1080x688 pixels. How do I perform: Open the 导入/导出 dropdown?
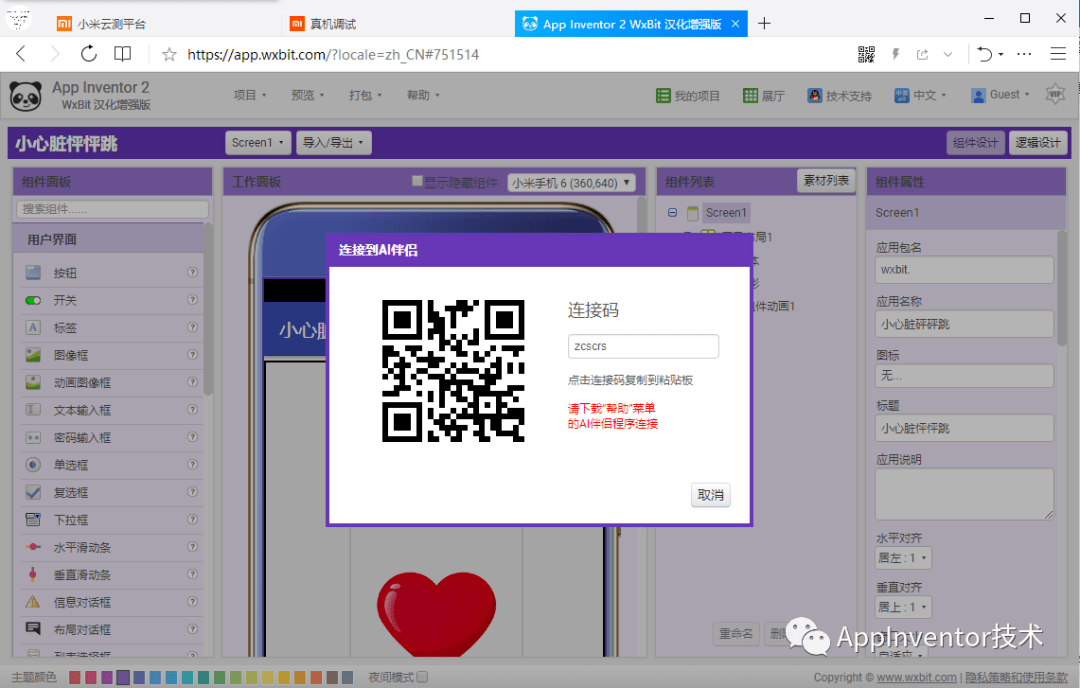click(x=333, y=143)
